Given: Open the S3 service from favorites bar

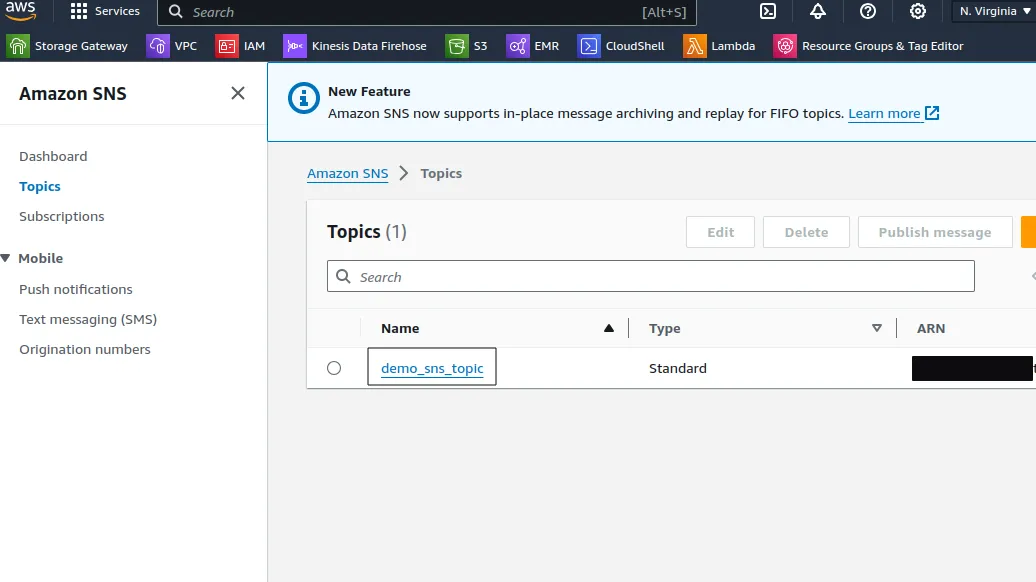Looking at the screenshot, I should 470,45.
